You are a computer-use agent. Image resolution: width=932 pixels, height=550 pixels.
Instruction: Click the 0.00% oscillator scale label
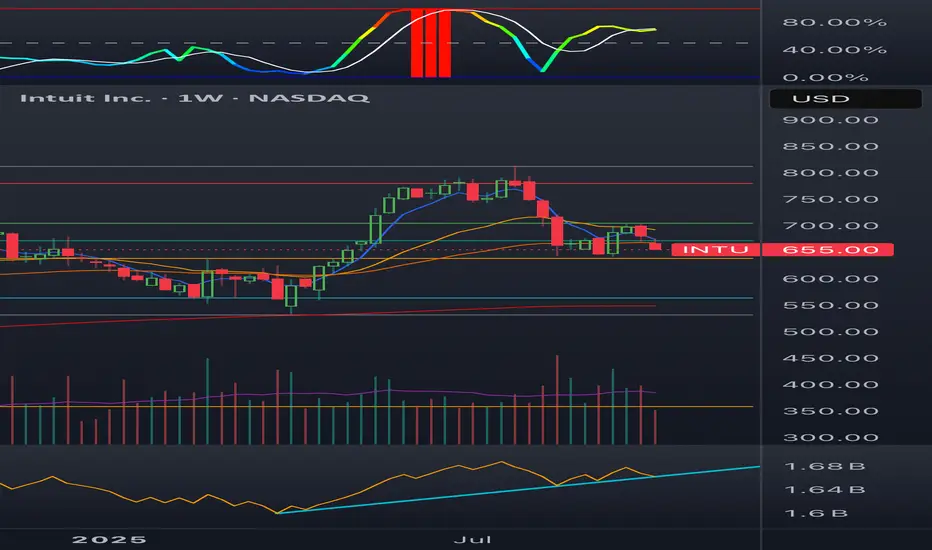pos(826,78)
